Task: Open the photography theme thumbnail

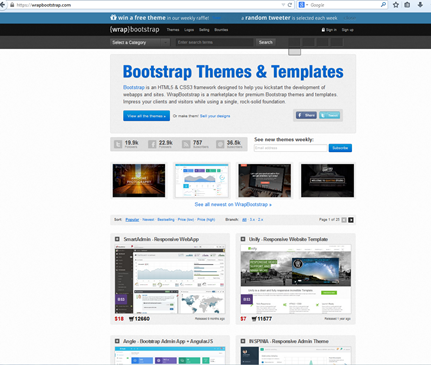Action: click(x=139, y=180)
